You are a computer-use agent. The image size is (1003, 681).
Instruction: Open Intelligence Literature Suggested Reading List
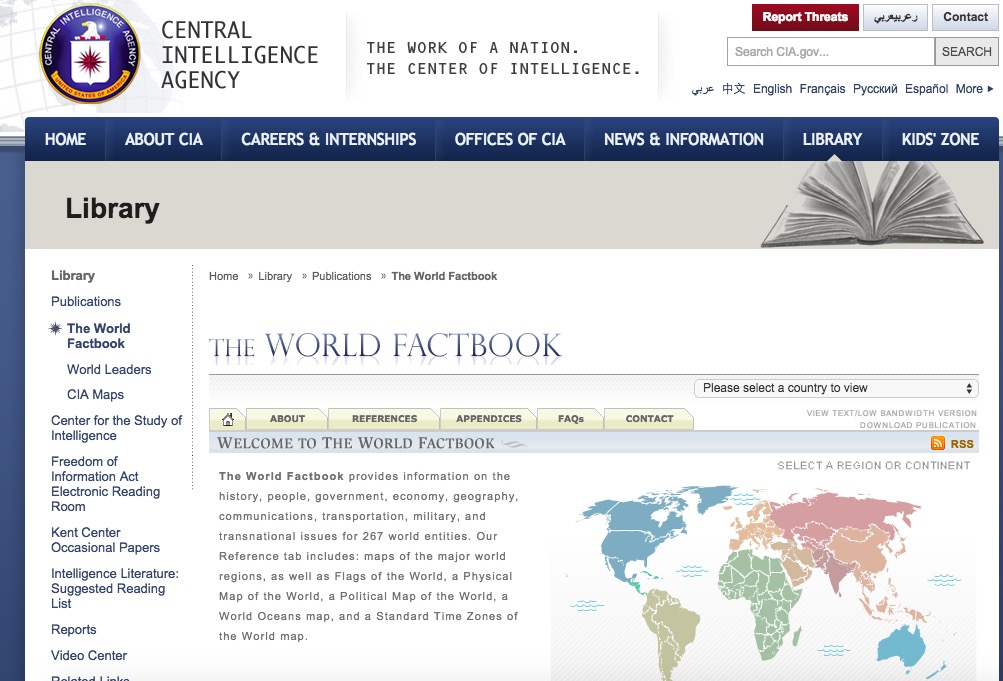pyautogui.click(x=115, y=588)
